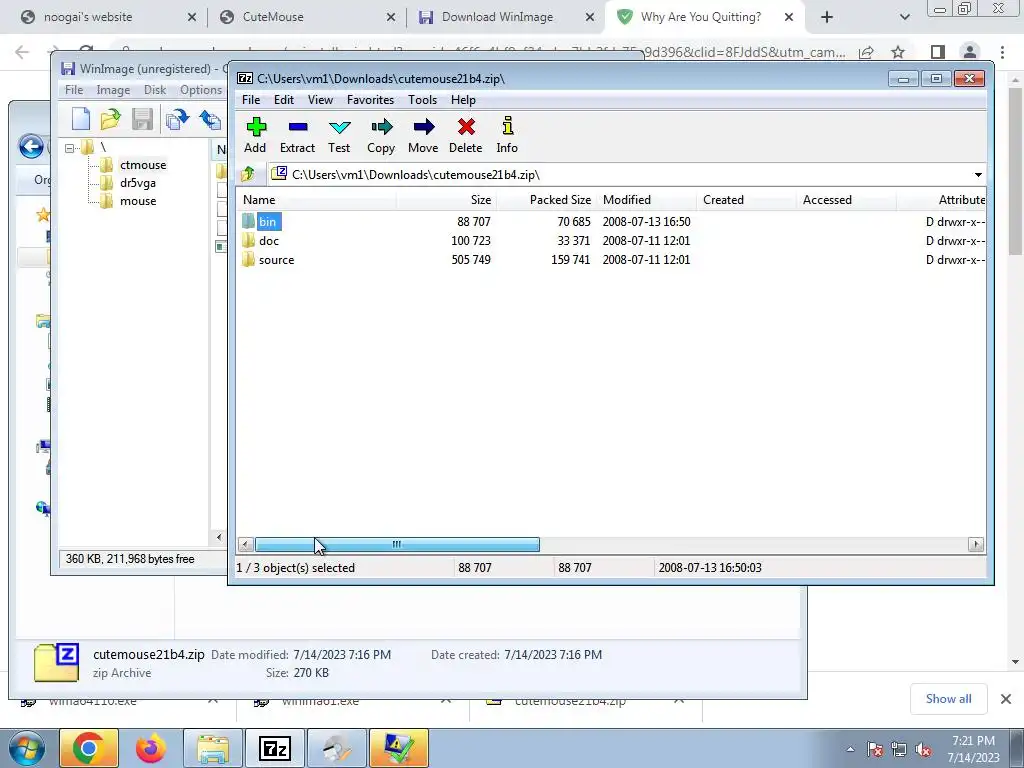The width and height of the screenshot is (1024, 768).
Task: Select dr5vga folder in WinImage tree
Action: click(x=137, y=183)
